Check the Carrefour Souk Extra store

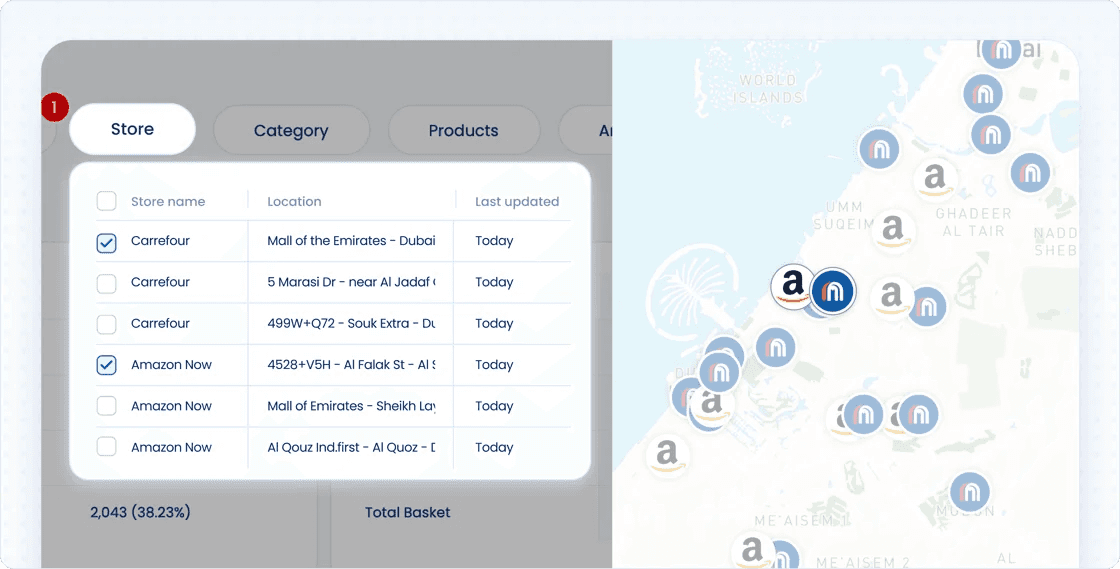click(x=106, y=325)
